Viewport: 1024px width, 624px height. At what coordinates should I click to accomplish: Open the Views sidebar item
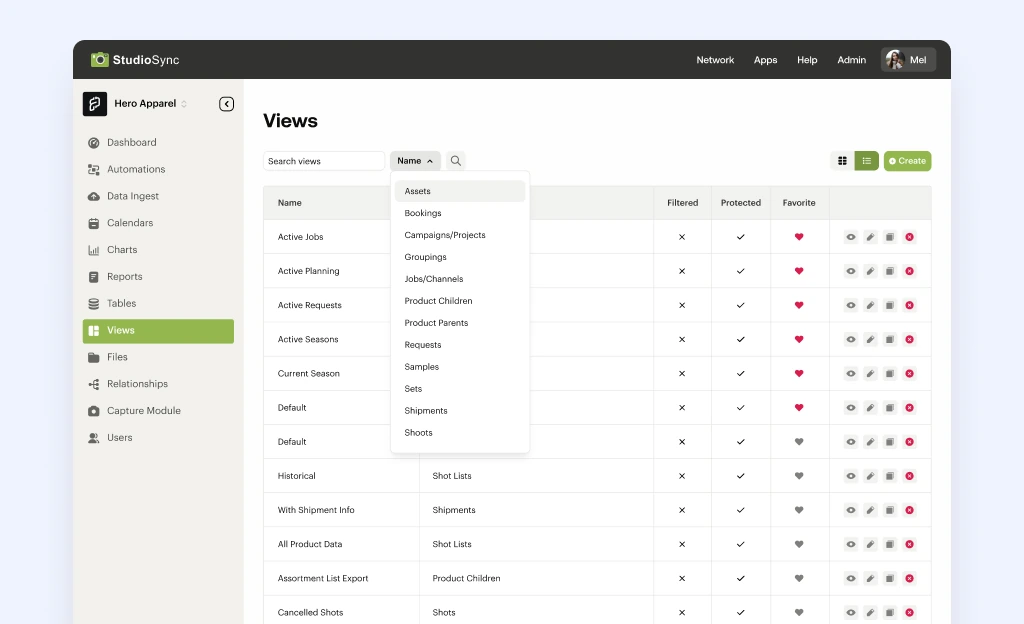(158, 331)
